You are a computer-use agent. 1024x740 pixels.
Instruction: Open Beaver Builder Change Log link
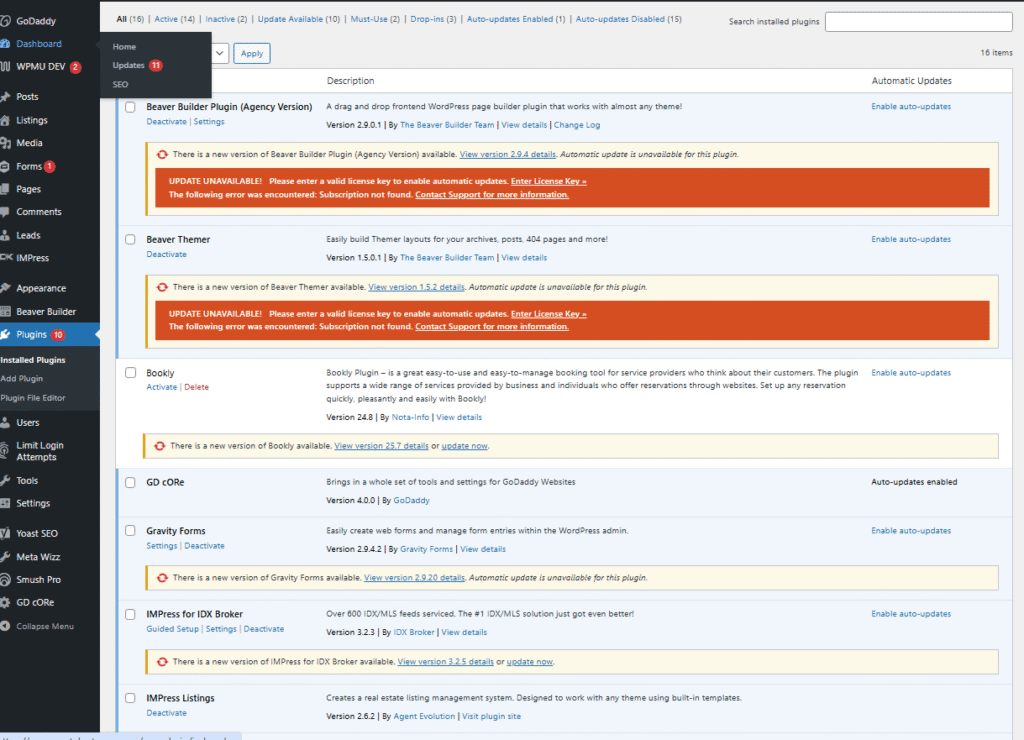(577, 125)
